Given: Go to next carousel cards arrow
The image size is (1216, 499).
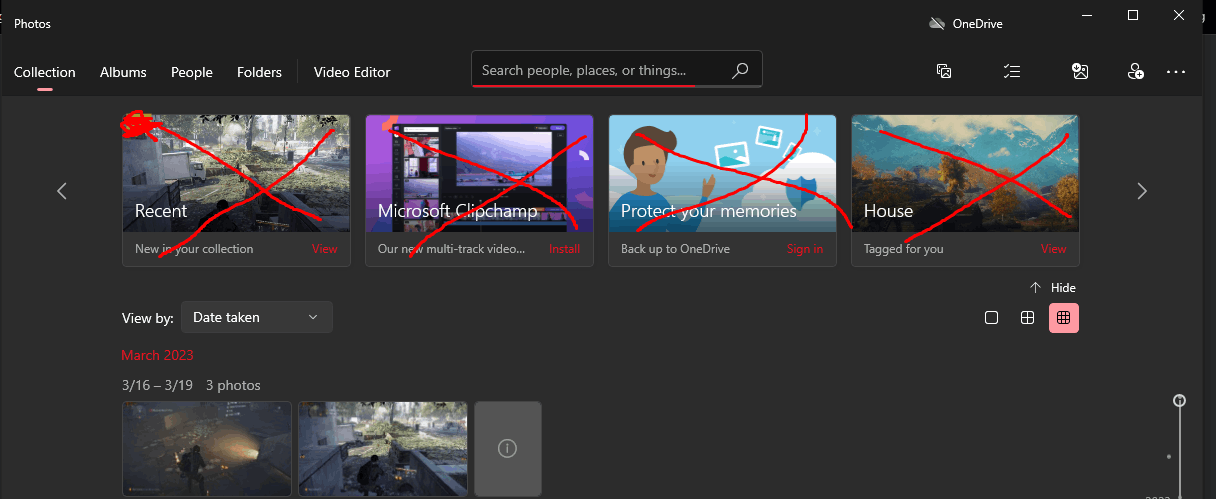Looking at the screenshot, I should coord(1142,190).
